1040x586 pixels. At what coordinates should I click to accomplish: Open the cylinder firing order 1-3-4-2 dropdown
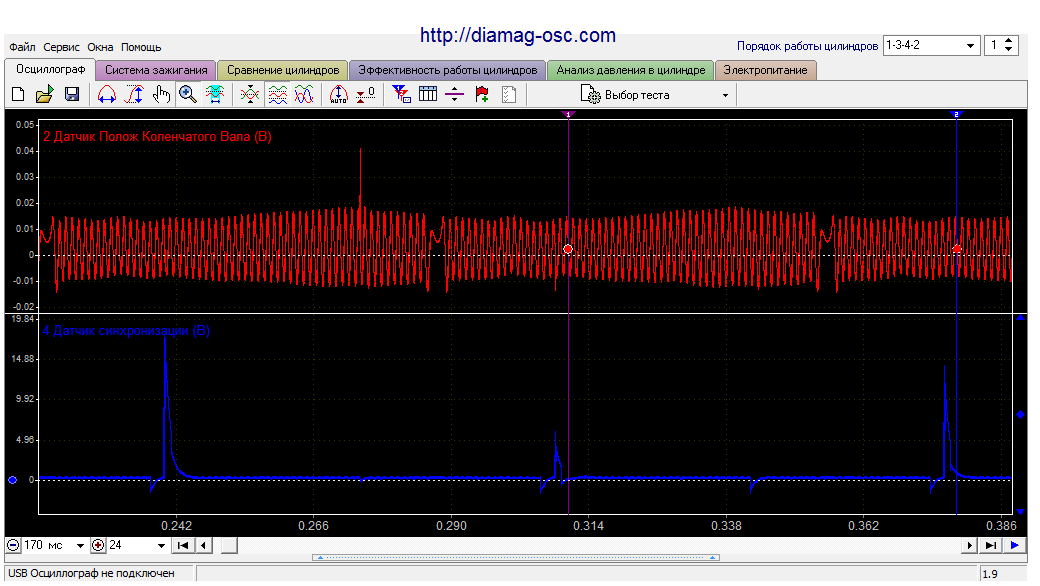970,46
